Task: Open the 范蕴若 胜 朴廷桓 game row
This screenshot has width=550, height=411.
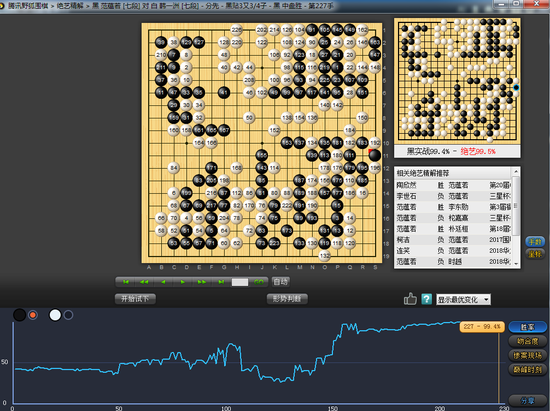Action: [x=453, y=229]
